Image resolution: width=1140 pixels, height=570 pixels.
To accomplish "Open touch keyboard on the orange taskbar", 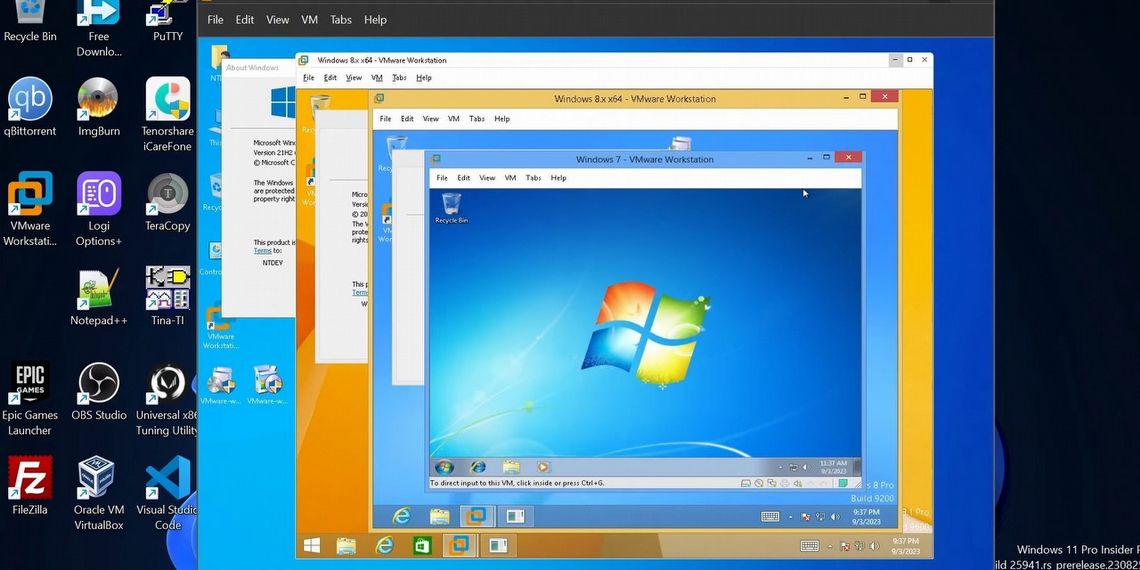I will click(809, 545).
